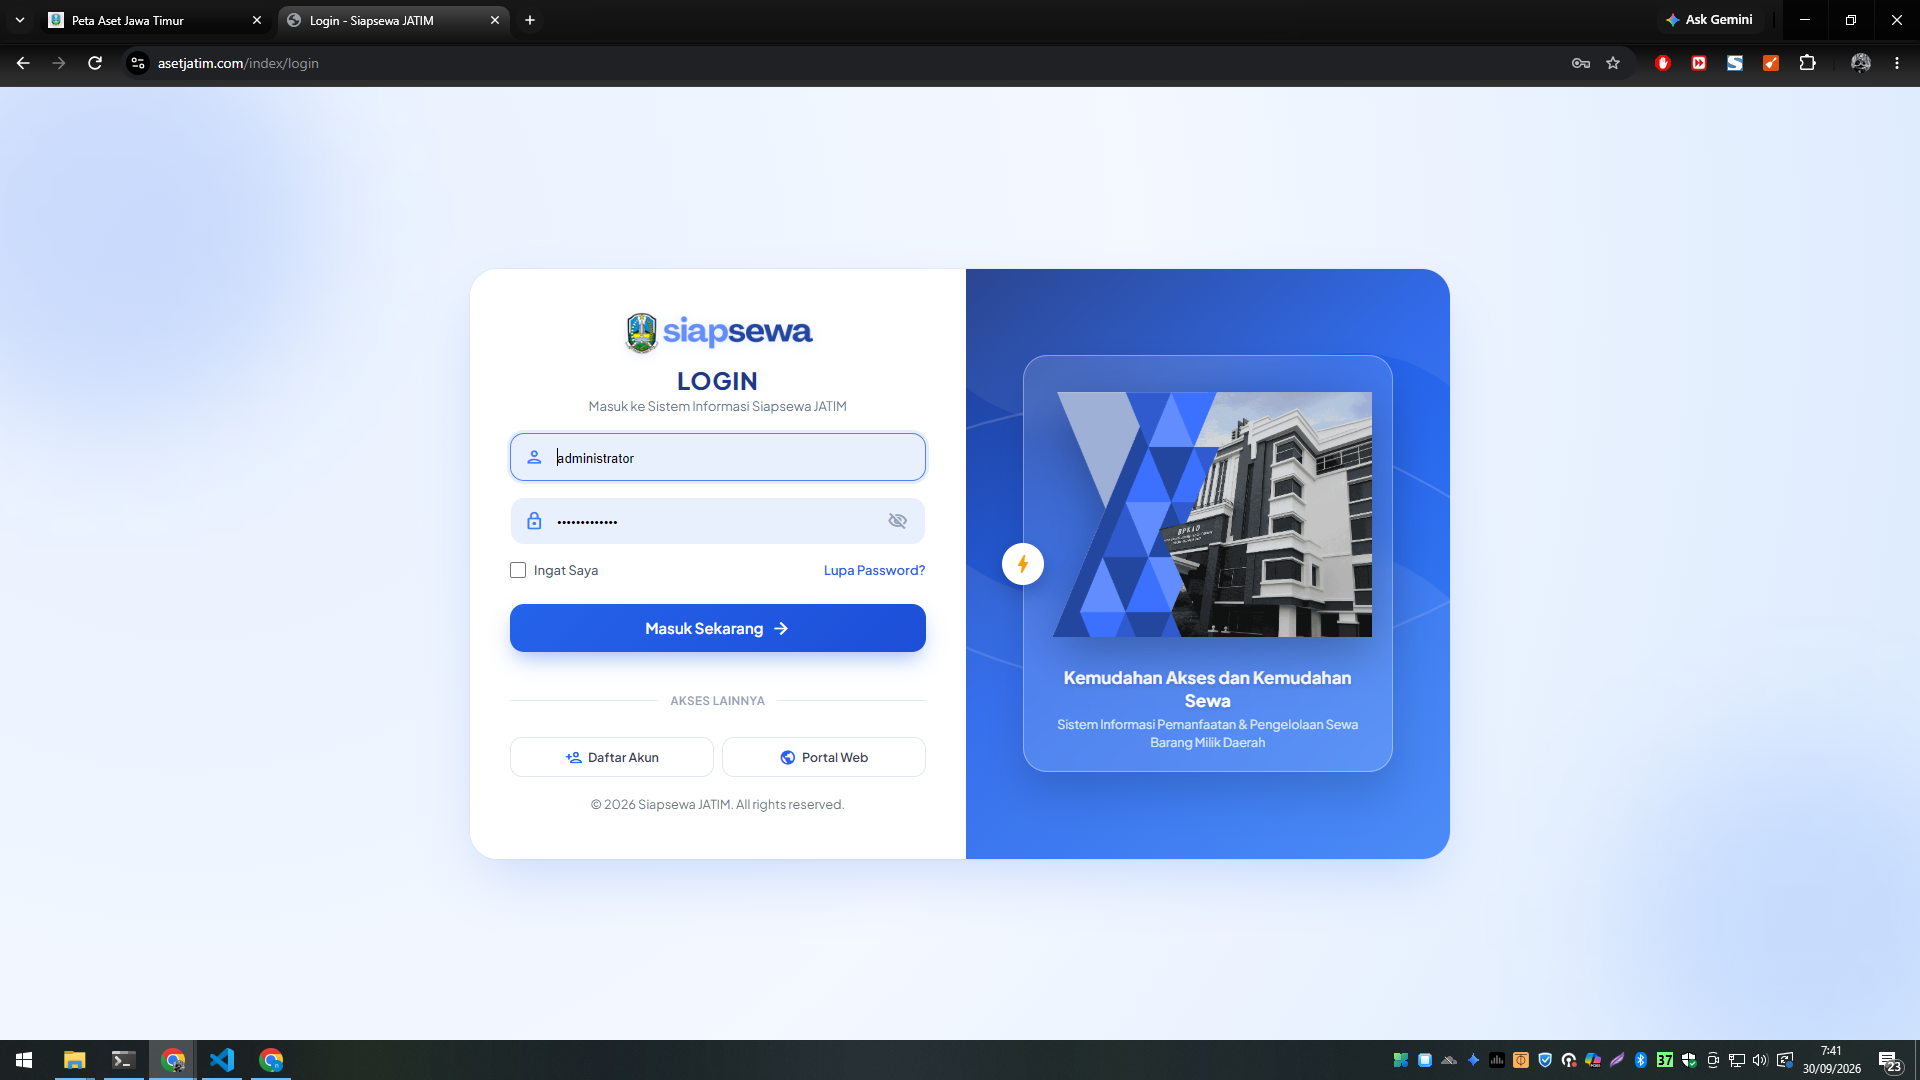The image size is (1920, 1080).
Task: Open the red arrow extension icon
Action: click(x=1699, y=63)
